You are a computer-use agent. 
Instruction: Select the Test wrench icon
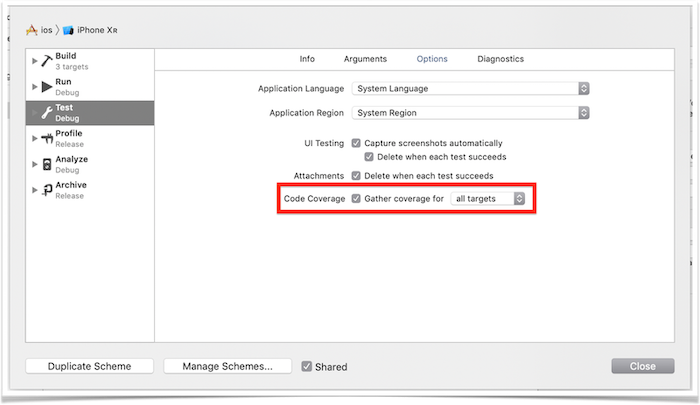(47, 113)
